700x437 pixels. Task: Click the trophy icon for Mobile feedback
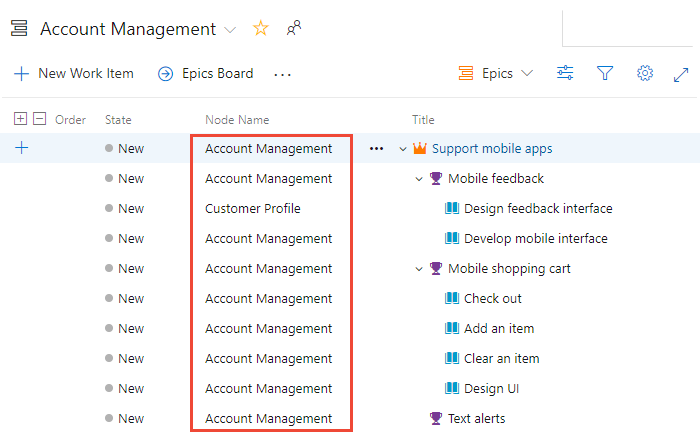tap(436, 178)
